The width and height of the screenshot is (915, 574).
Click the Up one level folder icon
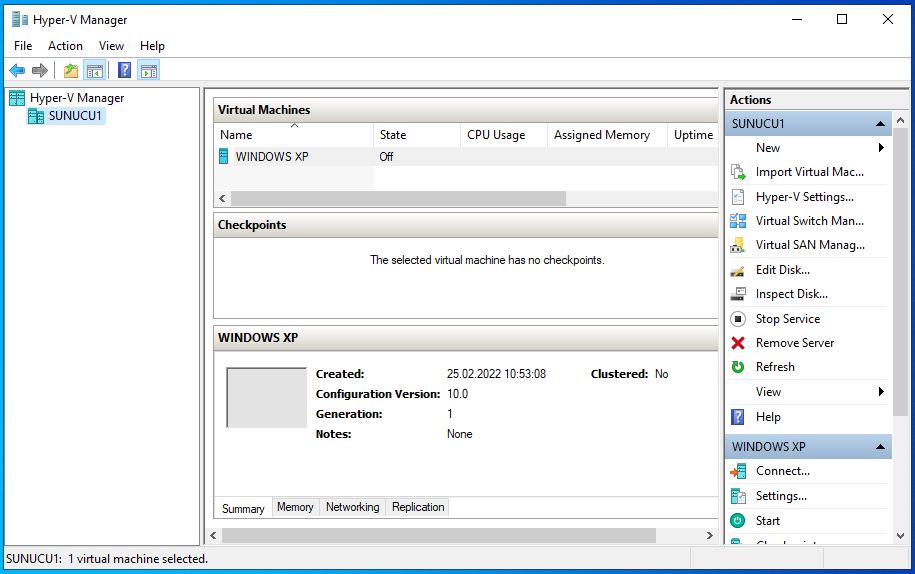71,71
